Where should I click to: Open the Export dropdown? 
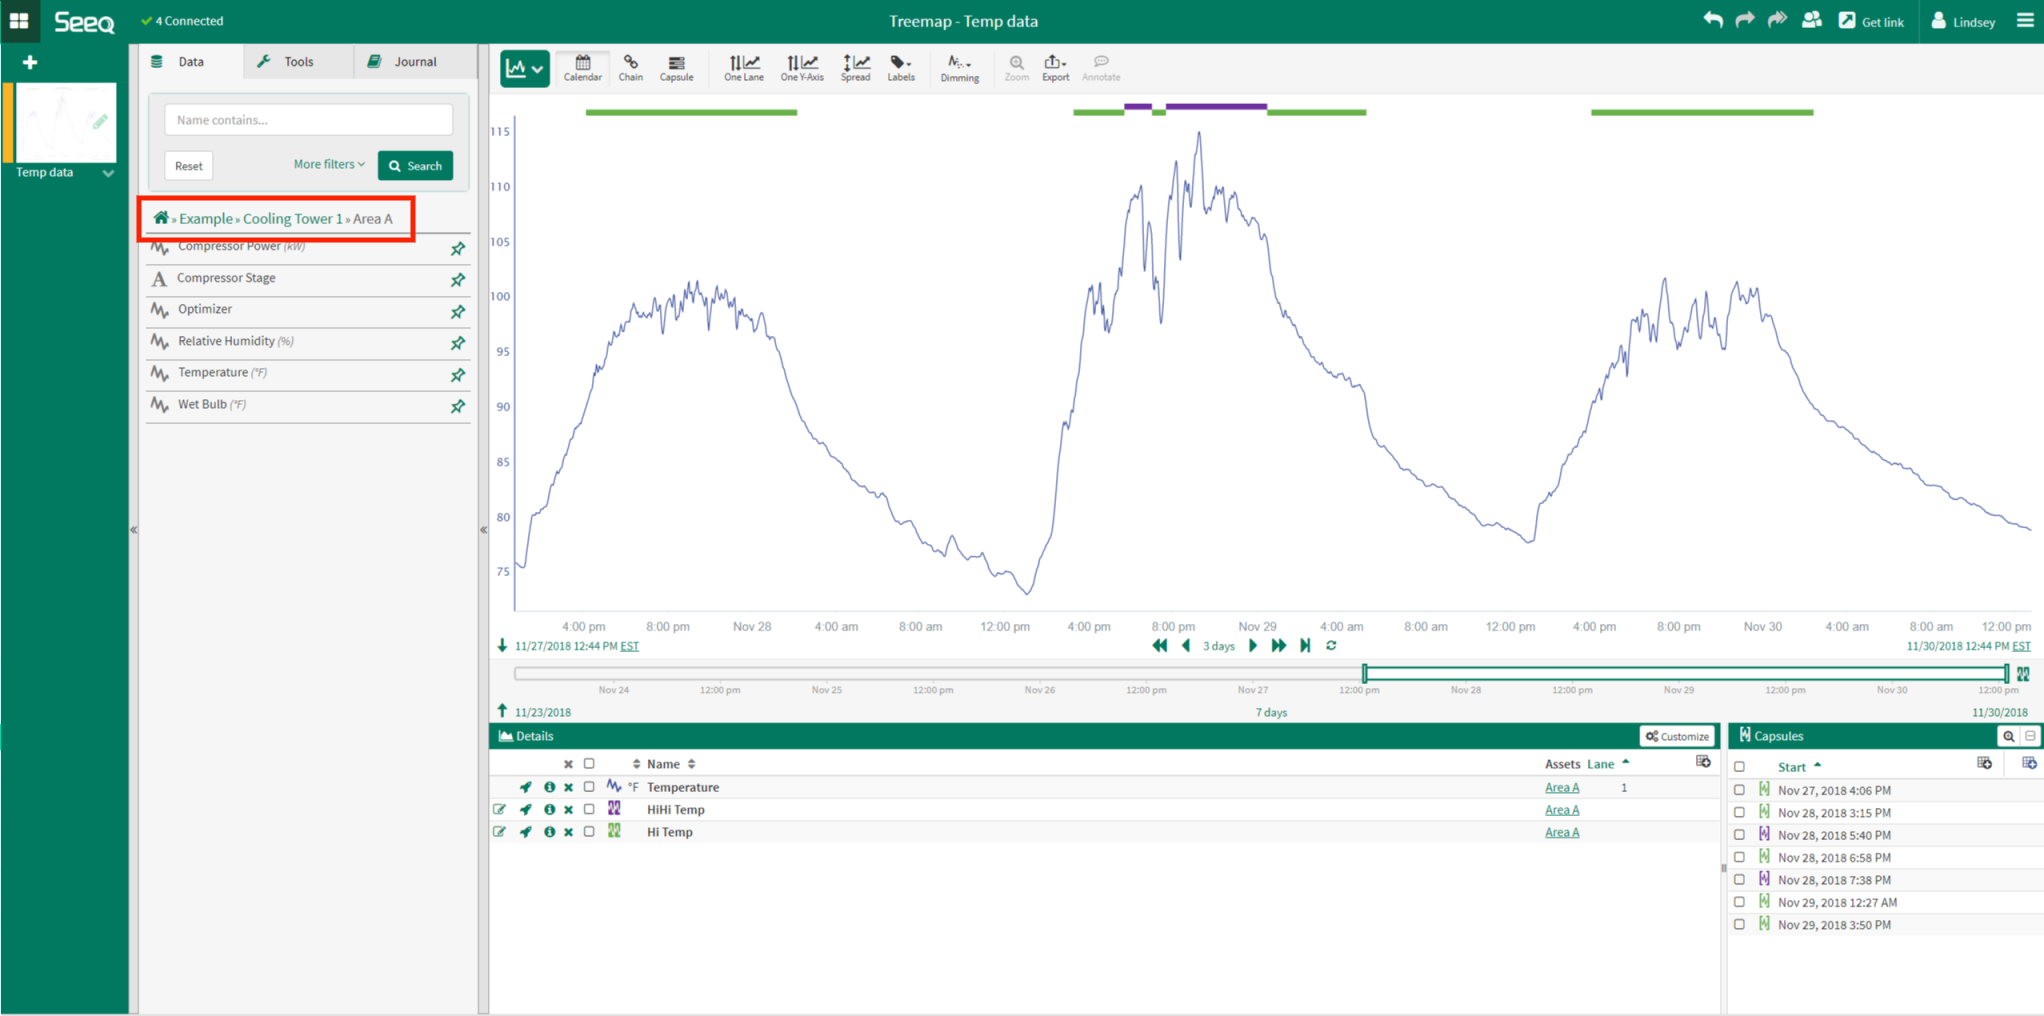[x=1055, y=67]
